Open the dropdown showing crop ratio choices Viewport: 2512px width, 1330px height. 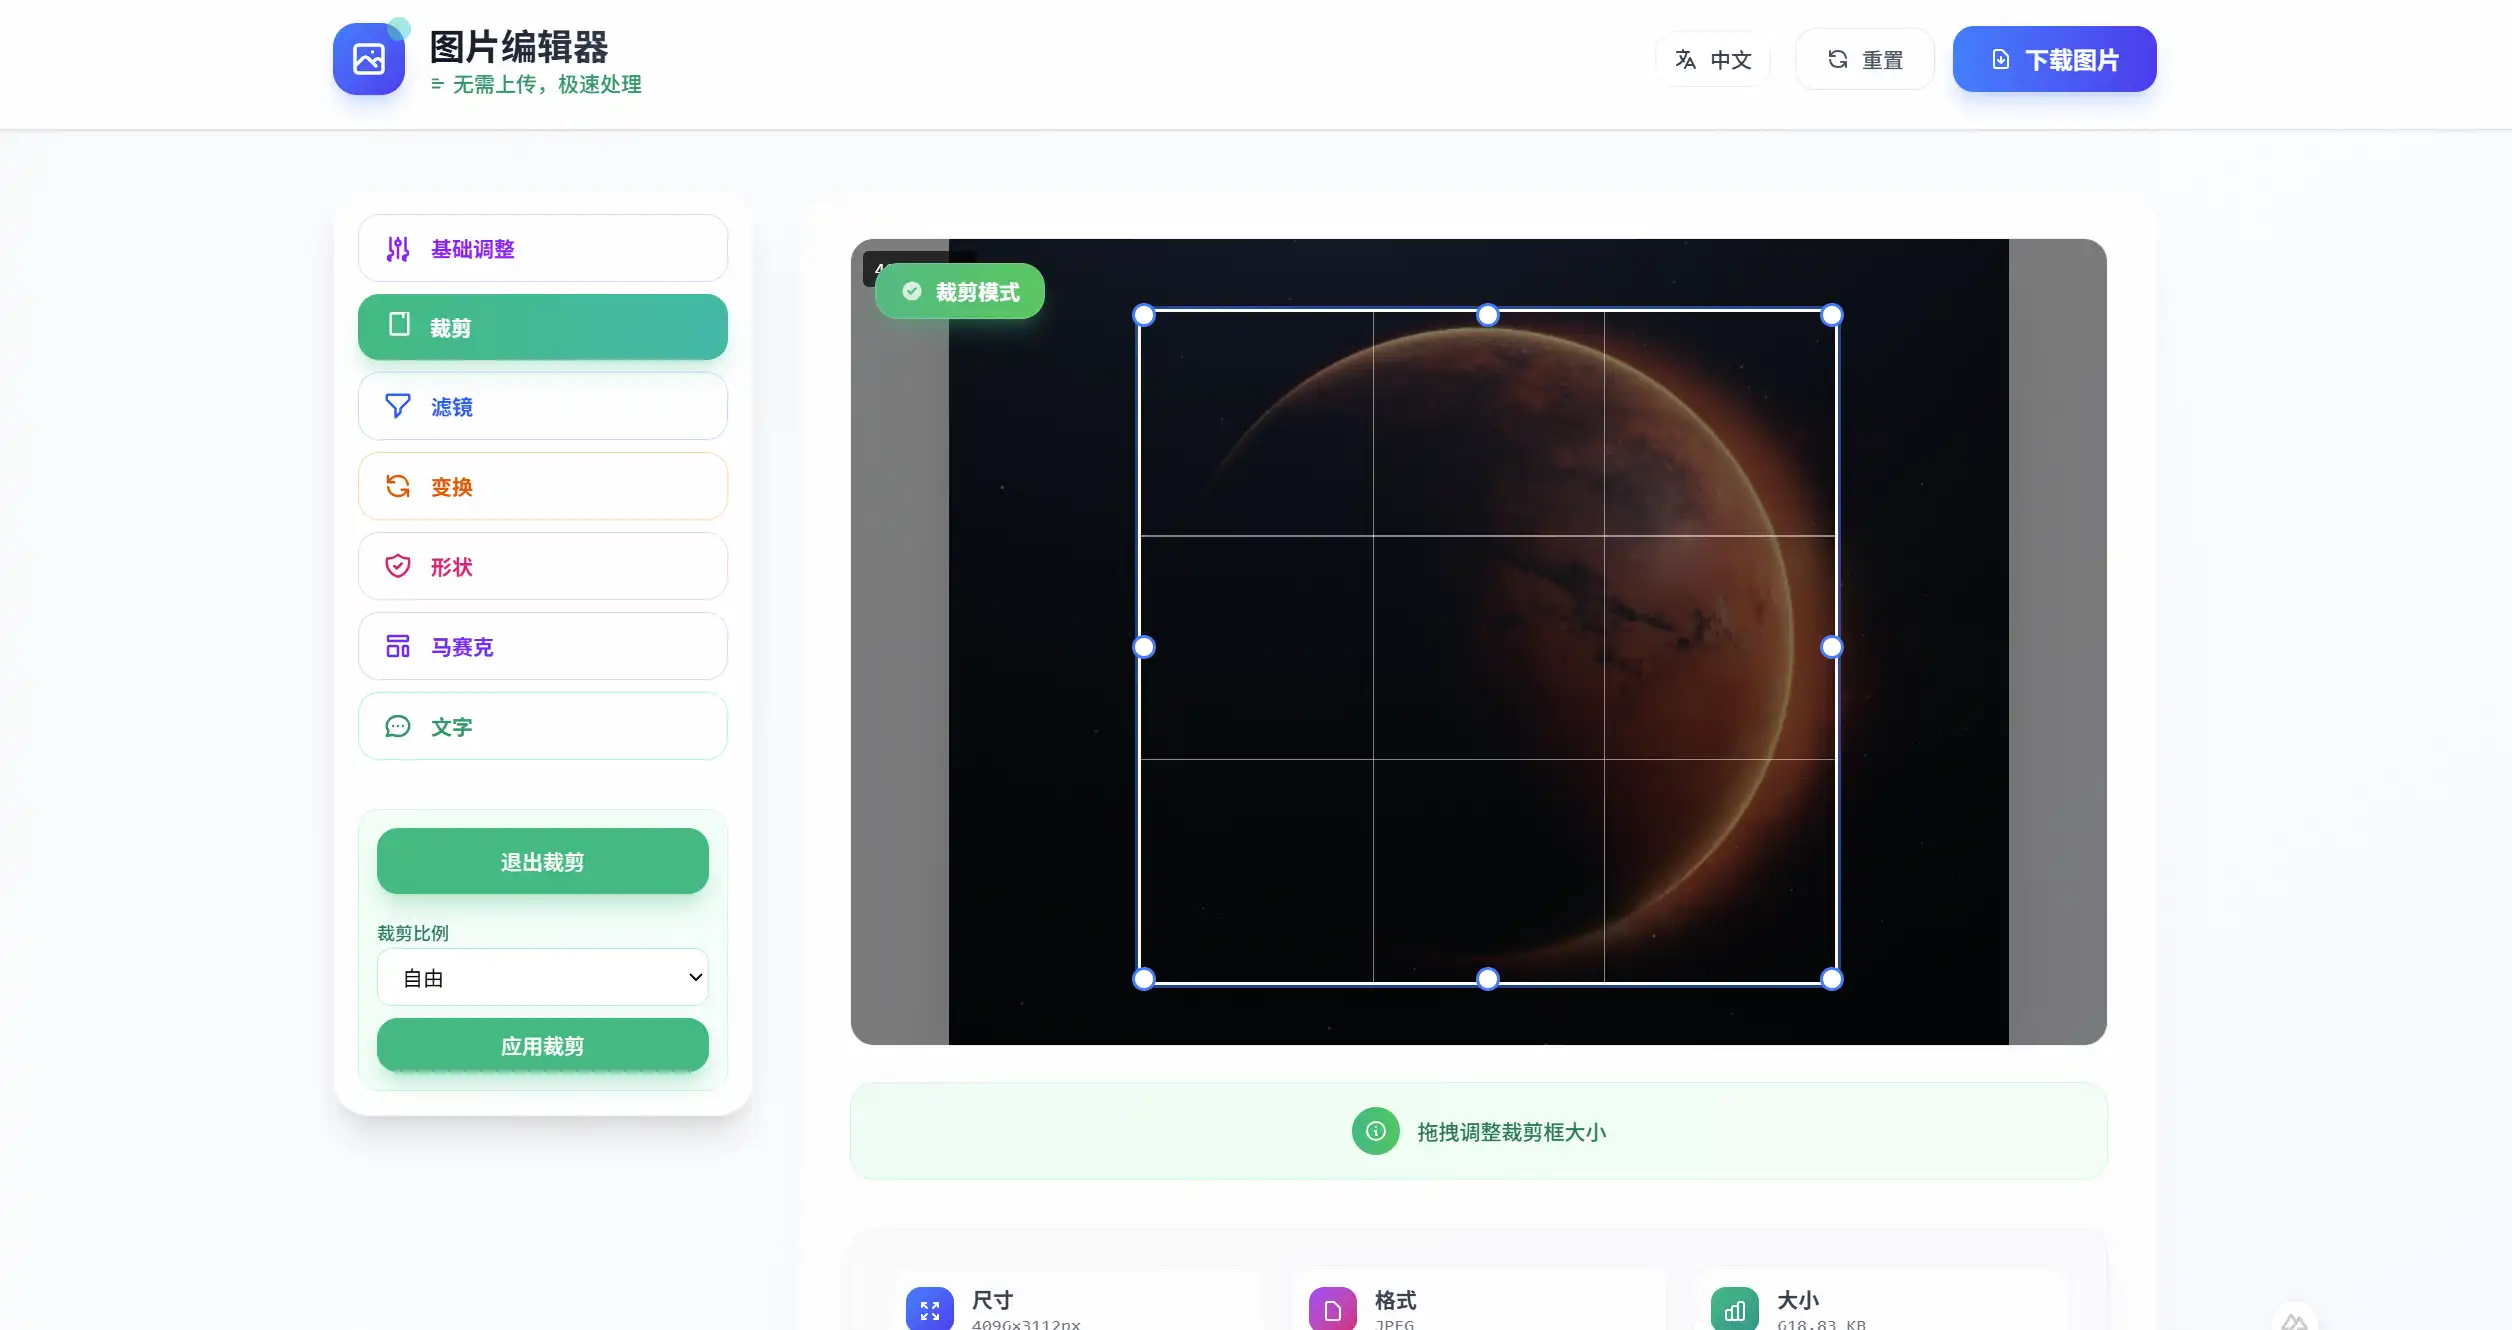coord(542,977)
